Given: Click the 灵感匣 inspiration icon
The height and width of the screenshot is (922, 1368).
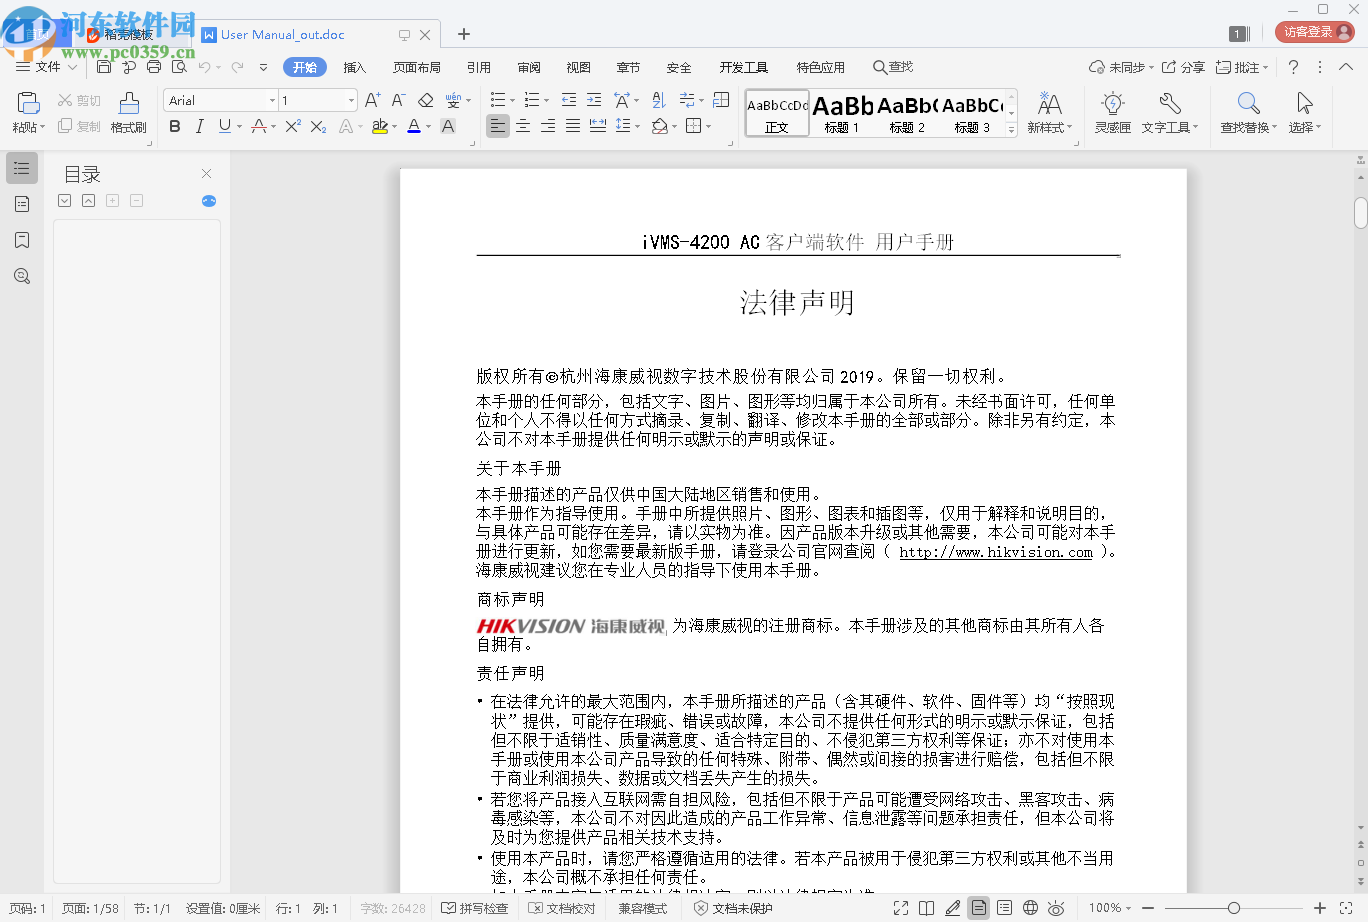Looking at the screenshot, I should [1113, 111].
